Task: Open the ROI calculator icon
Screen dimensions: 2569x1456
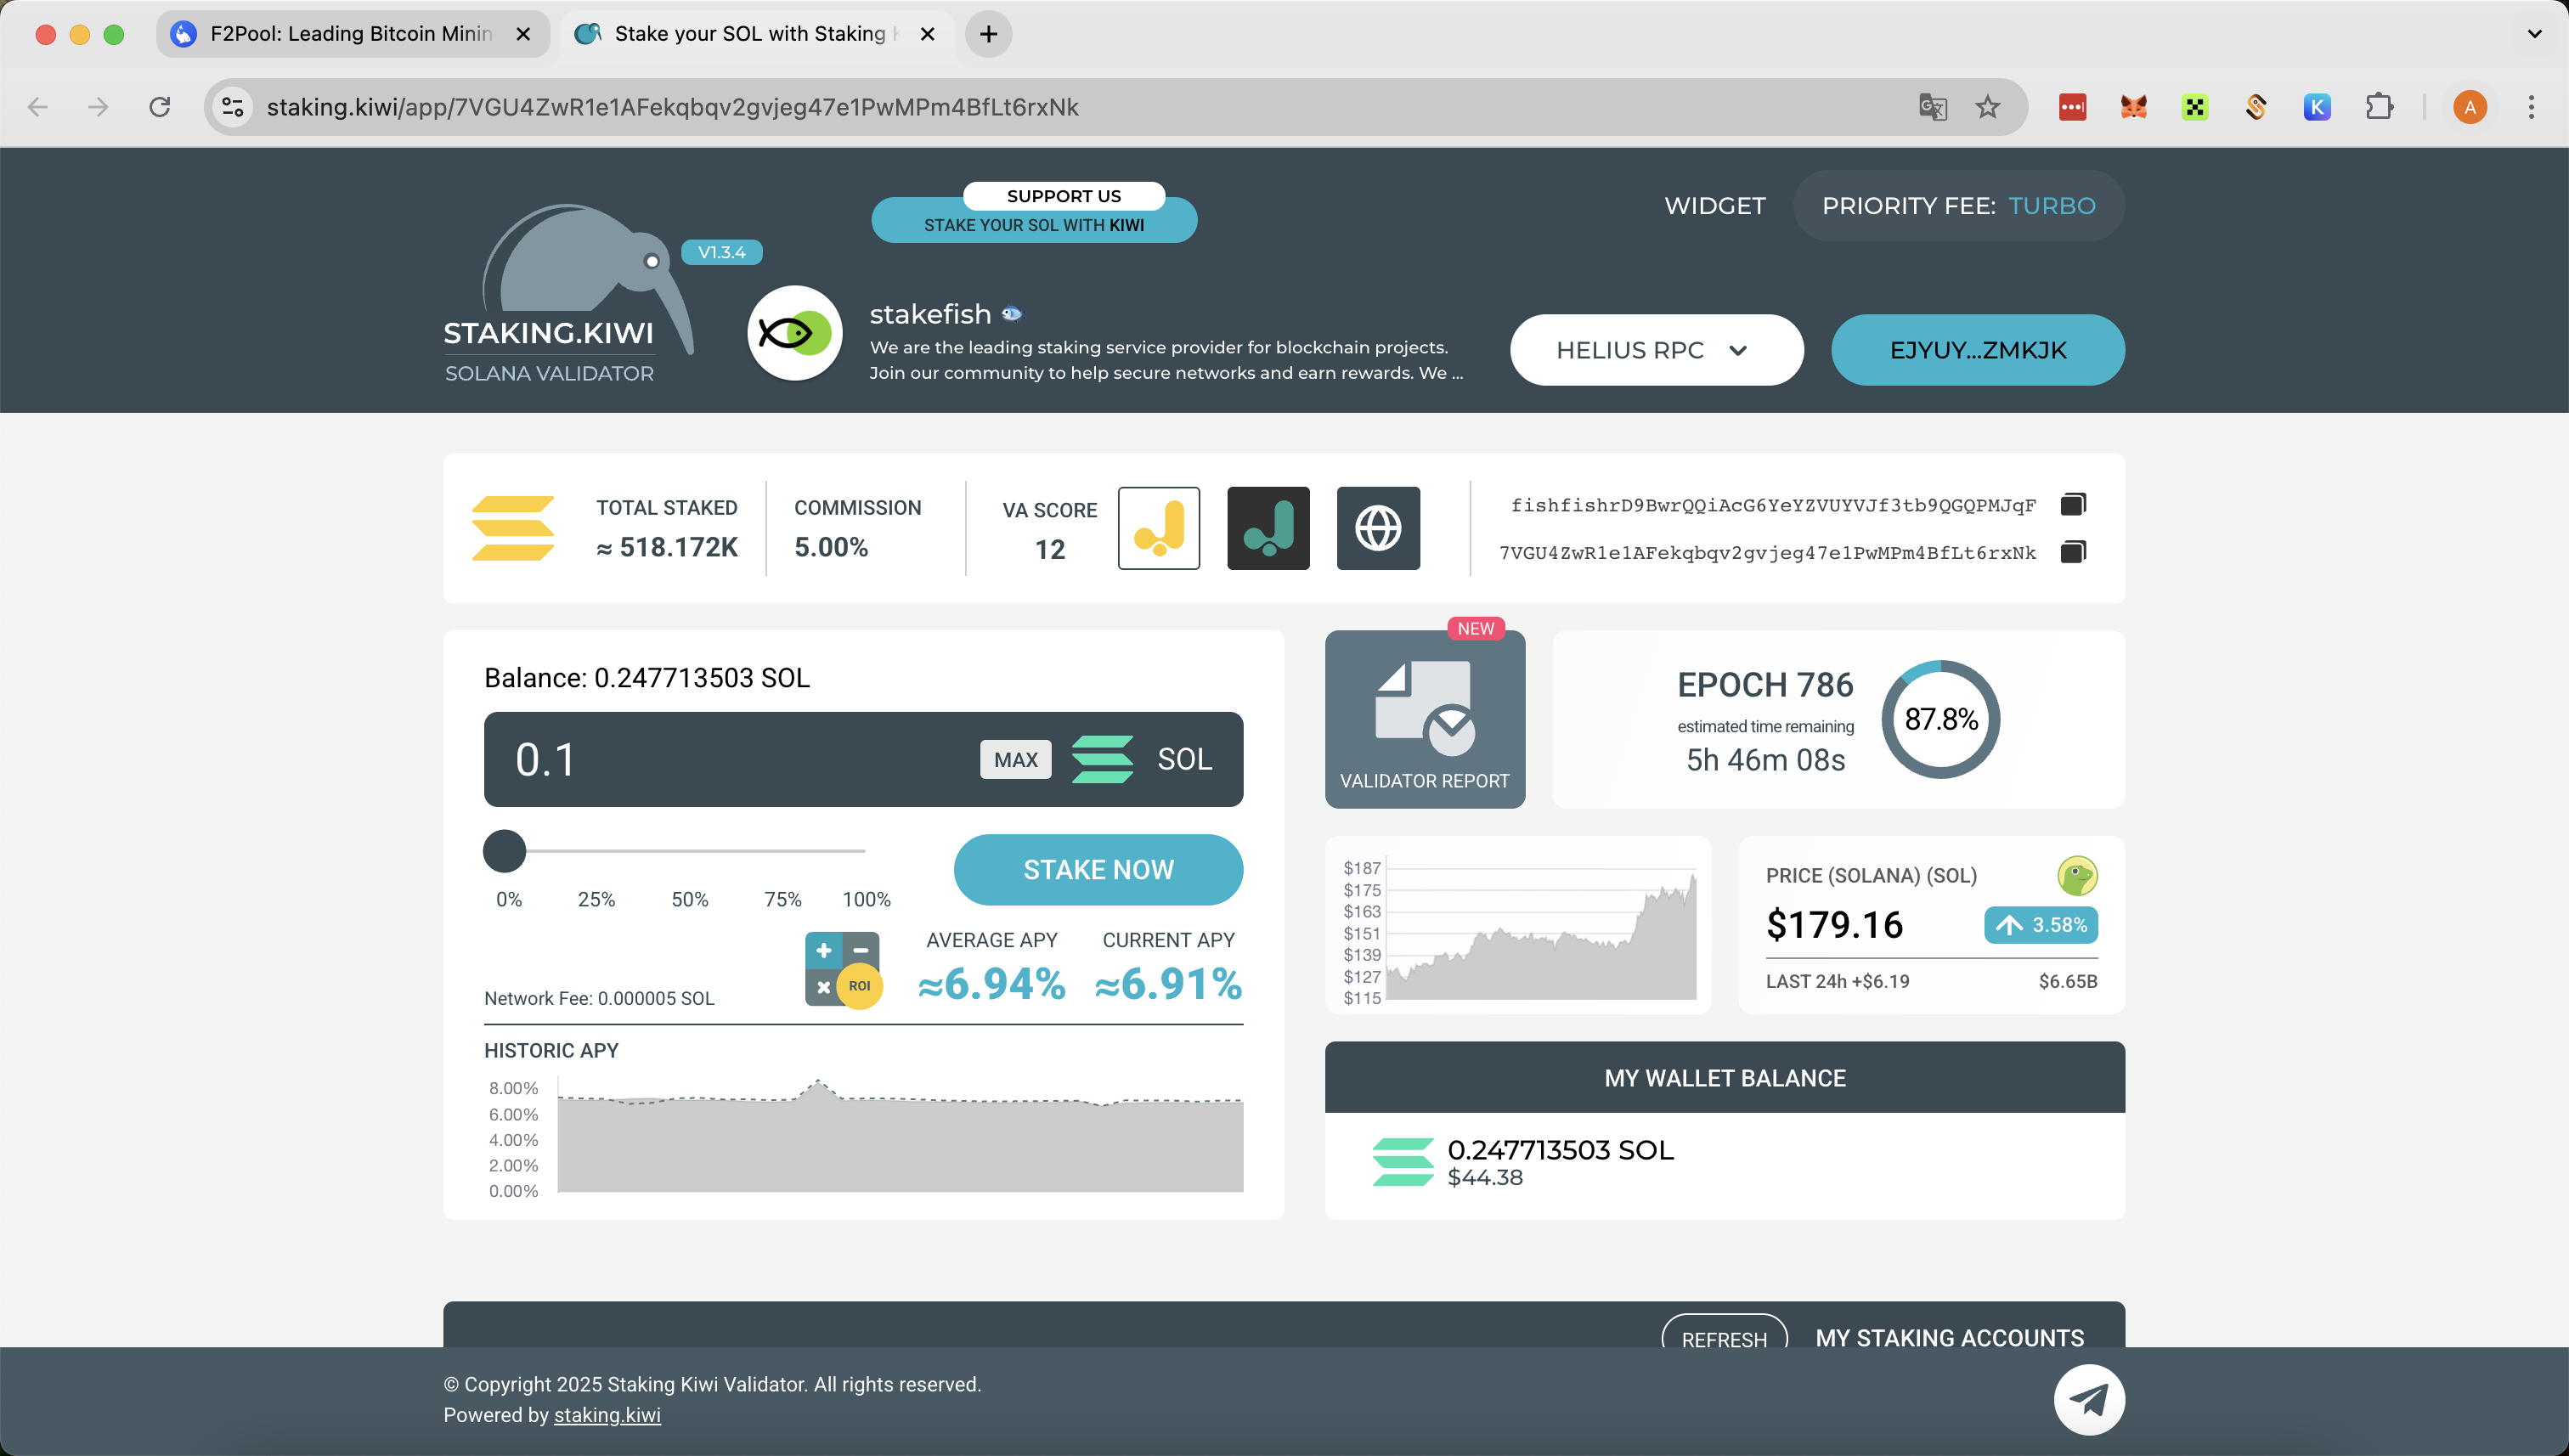Action: click(x=843, y=969)
